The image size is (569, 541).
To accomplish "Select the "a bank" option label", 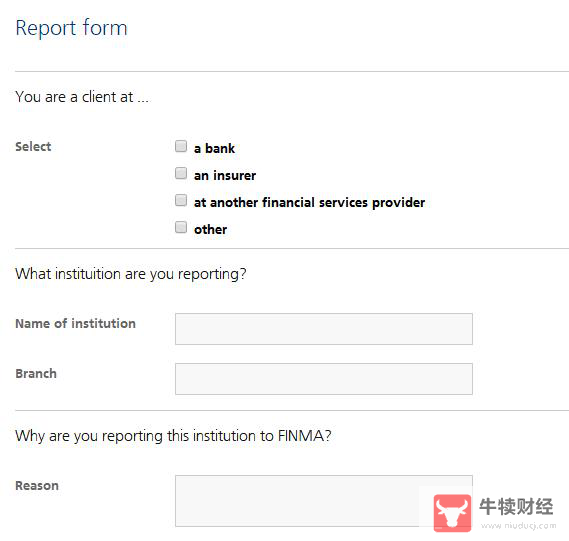I will tap(214, 148).
